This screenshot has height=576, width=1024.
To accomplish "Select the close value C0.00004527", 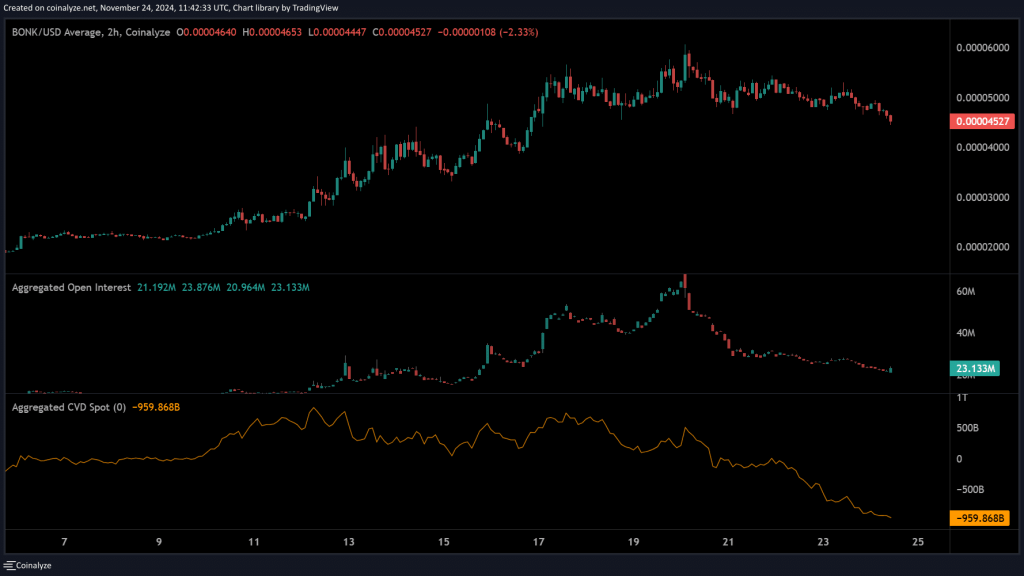I will point(402,32).
